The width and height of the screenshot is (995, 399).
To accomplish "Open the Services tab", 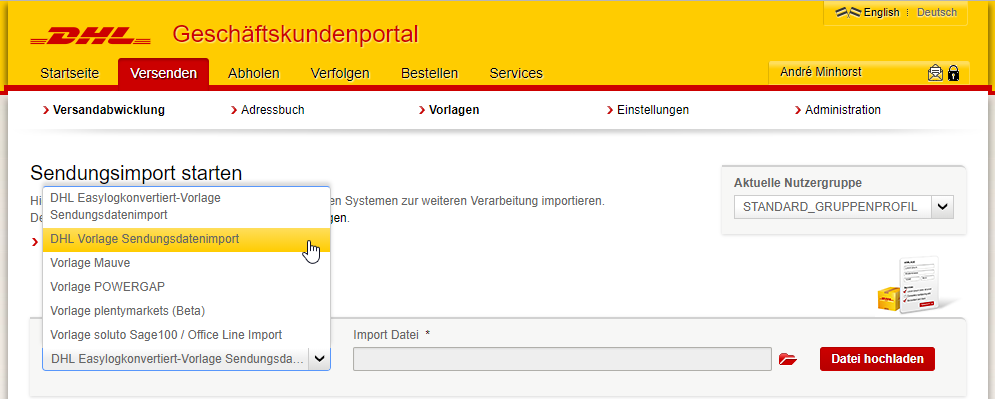I will click(516, 73).
